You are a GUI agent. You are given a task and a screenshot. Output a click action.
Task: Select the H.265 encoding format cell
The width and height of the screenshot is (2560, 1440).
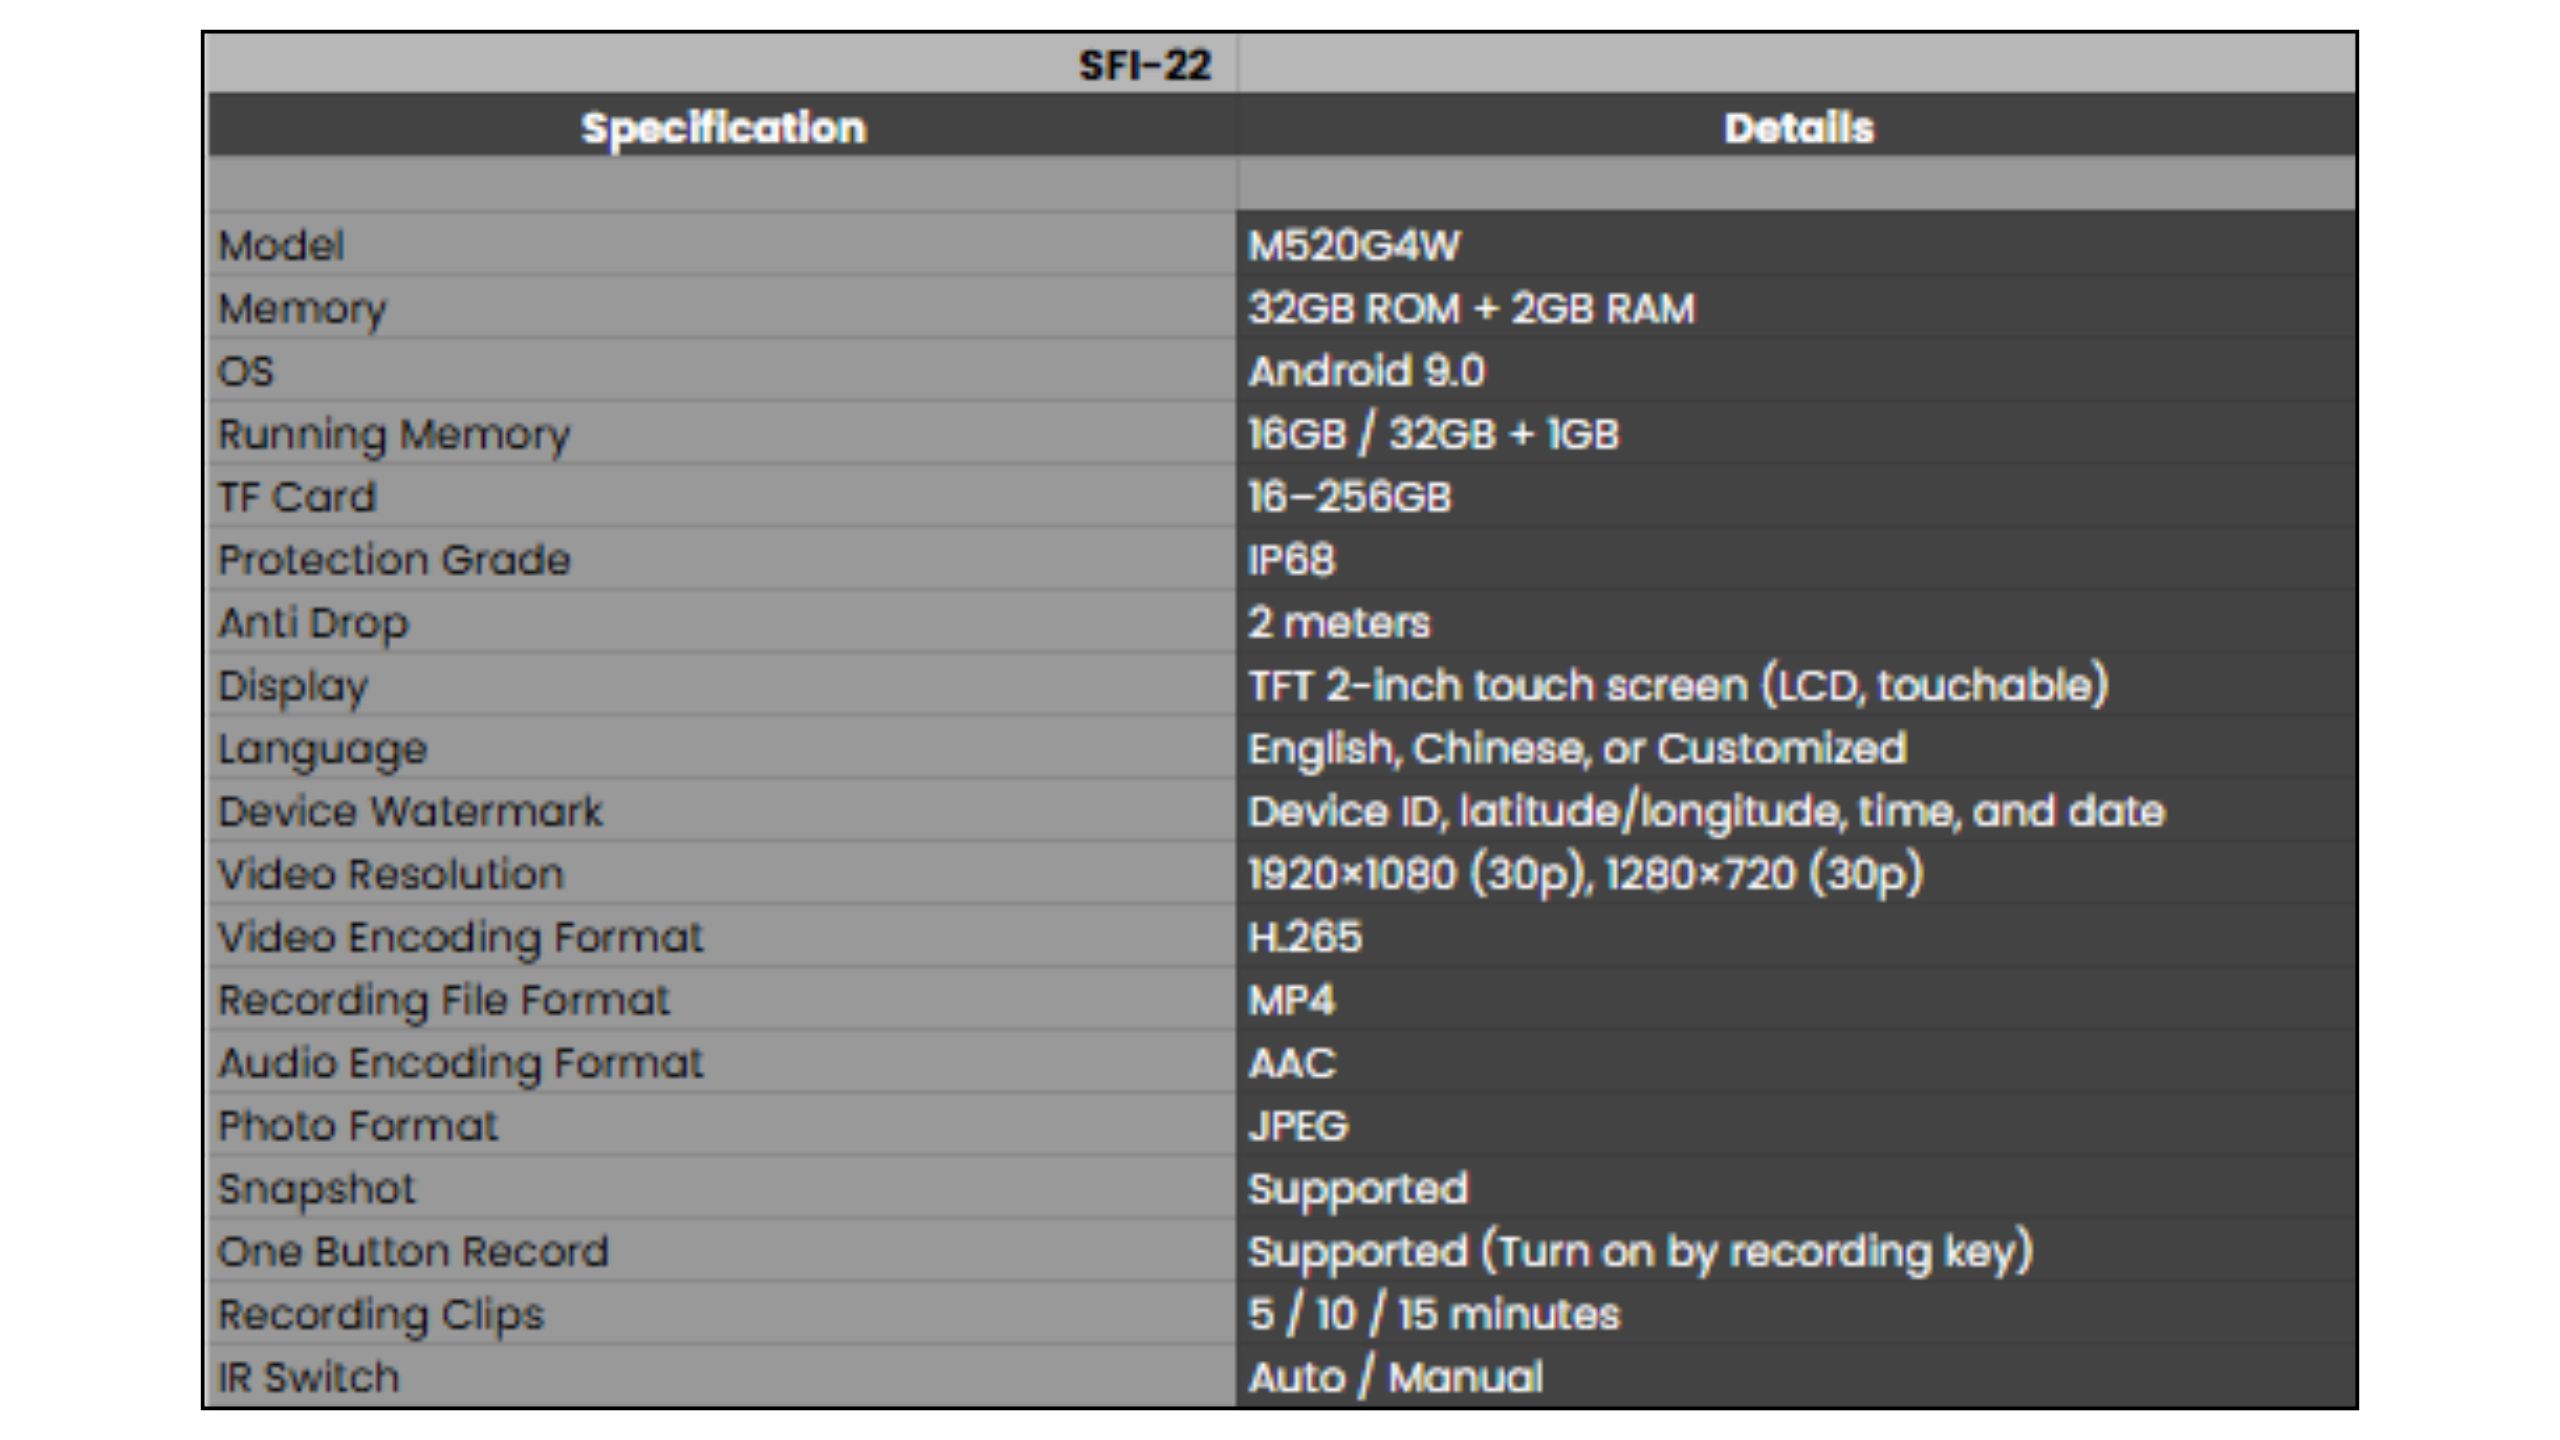pos(1304,938)
